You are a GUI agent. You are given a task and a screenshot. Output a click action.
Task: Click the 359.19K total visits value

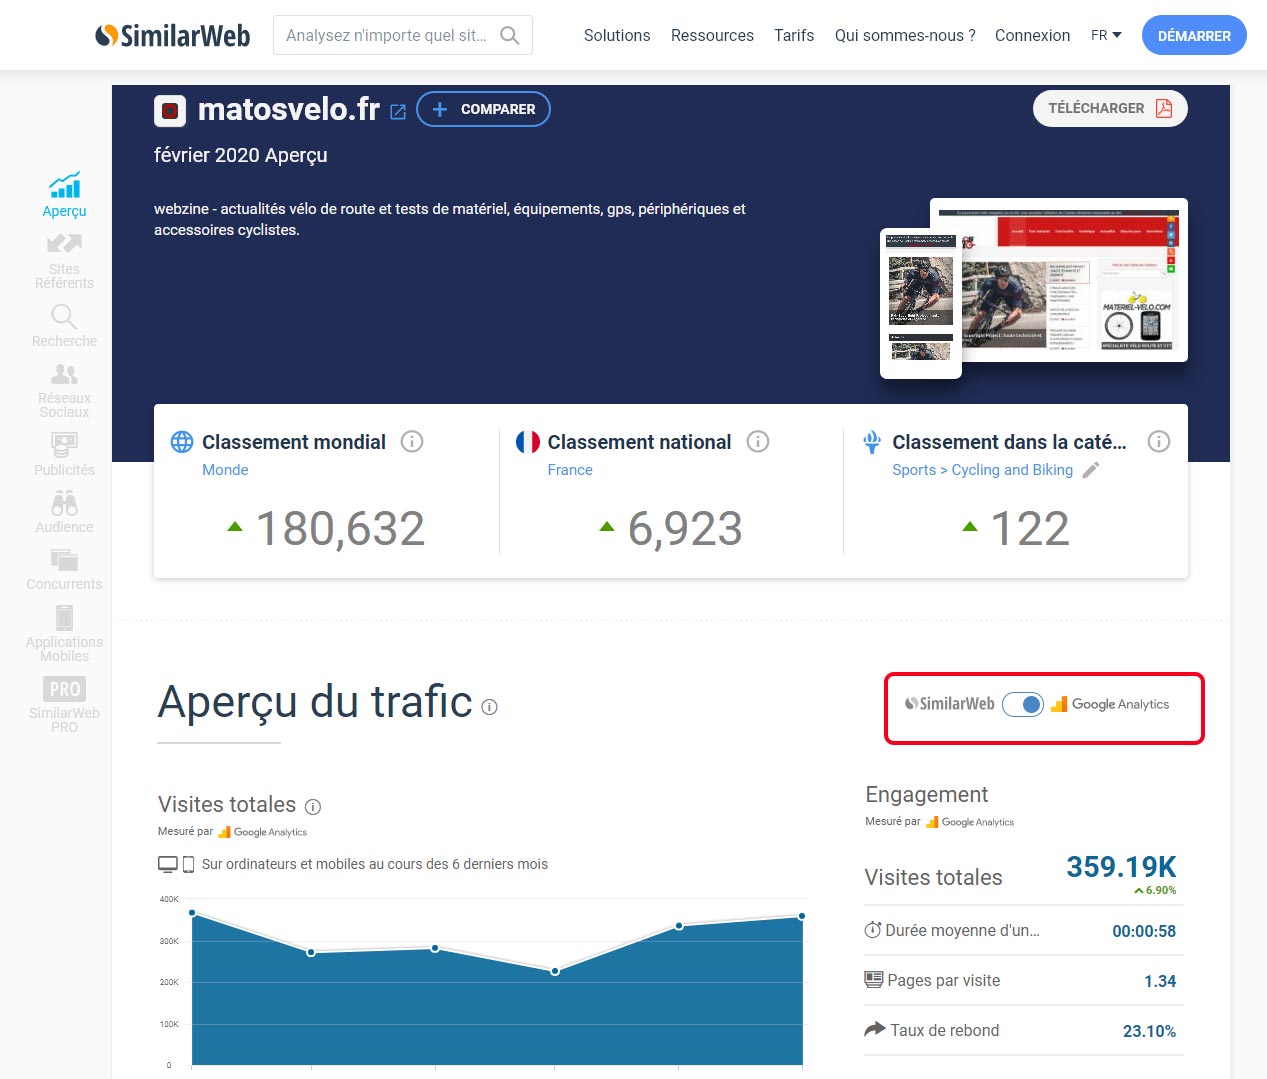(x=1121, y=867)
